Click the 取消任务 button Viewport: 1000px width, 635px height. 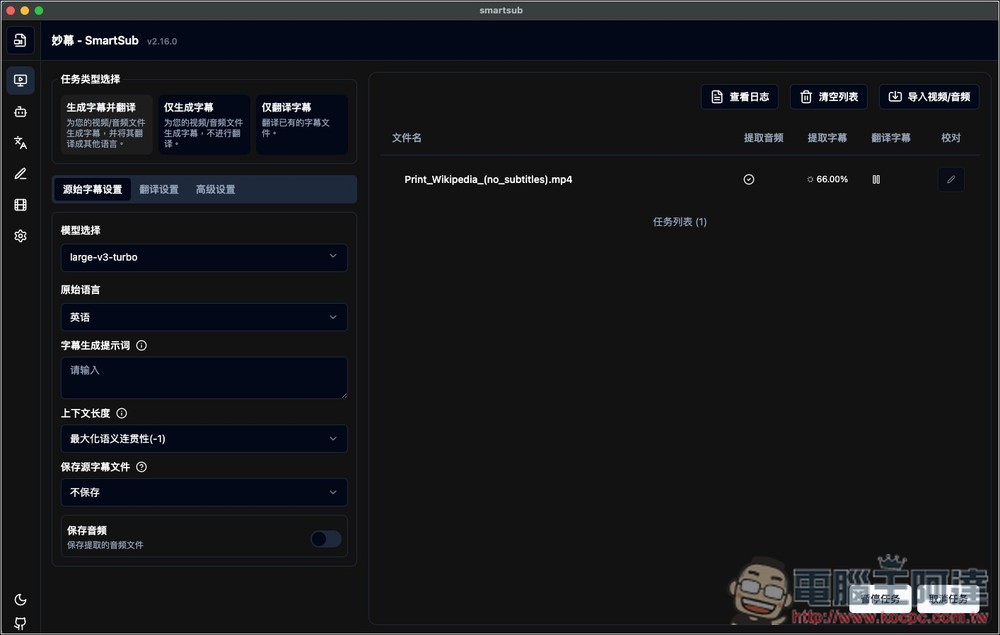[948, 599]
